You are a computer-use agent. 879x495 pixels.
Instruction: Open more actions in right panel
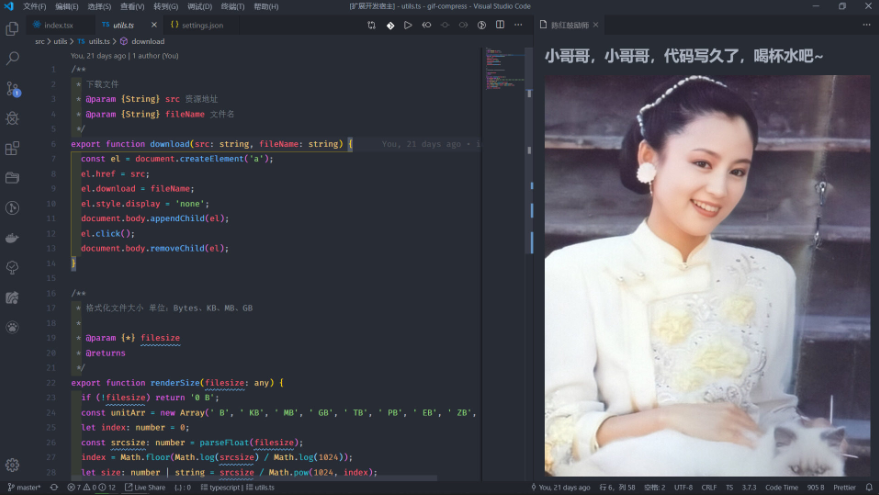pyautogui.click(x=867, y=25)
